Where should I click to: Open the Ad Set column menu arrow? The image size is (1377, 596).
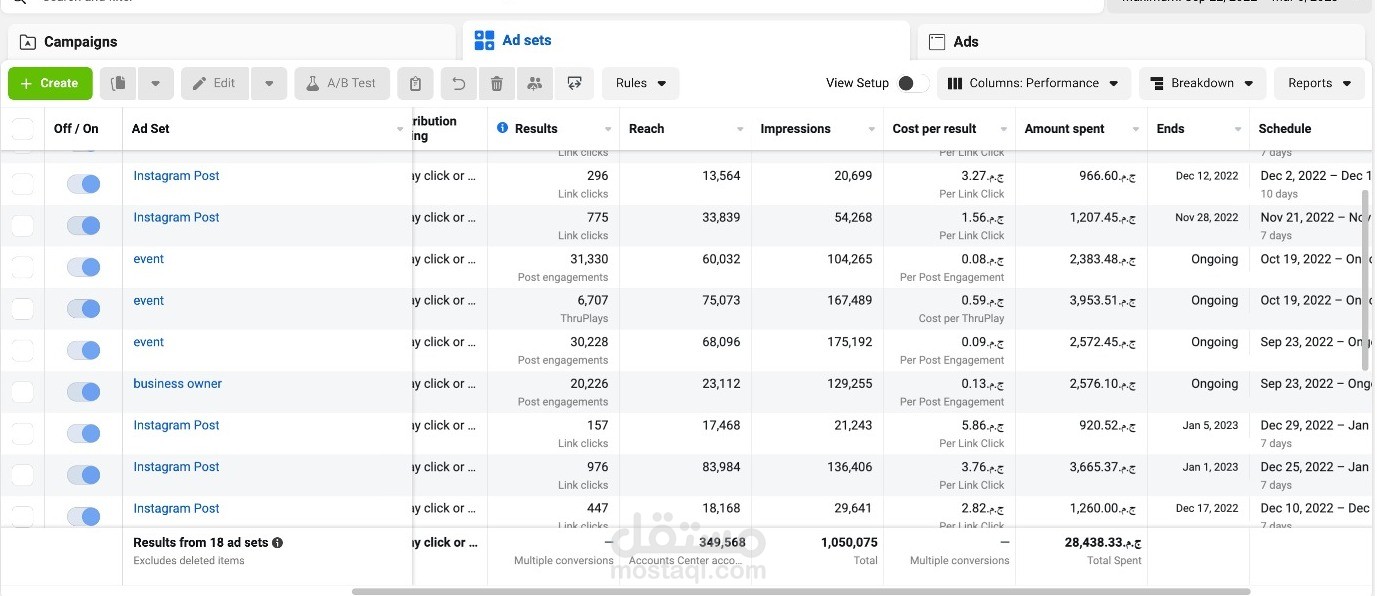pyautogui.click(x=400, y=129)
